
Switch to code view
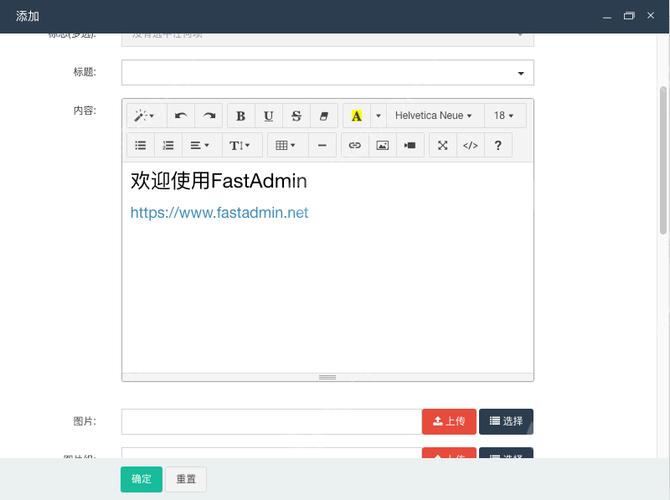470,145
